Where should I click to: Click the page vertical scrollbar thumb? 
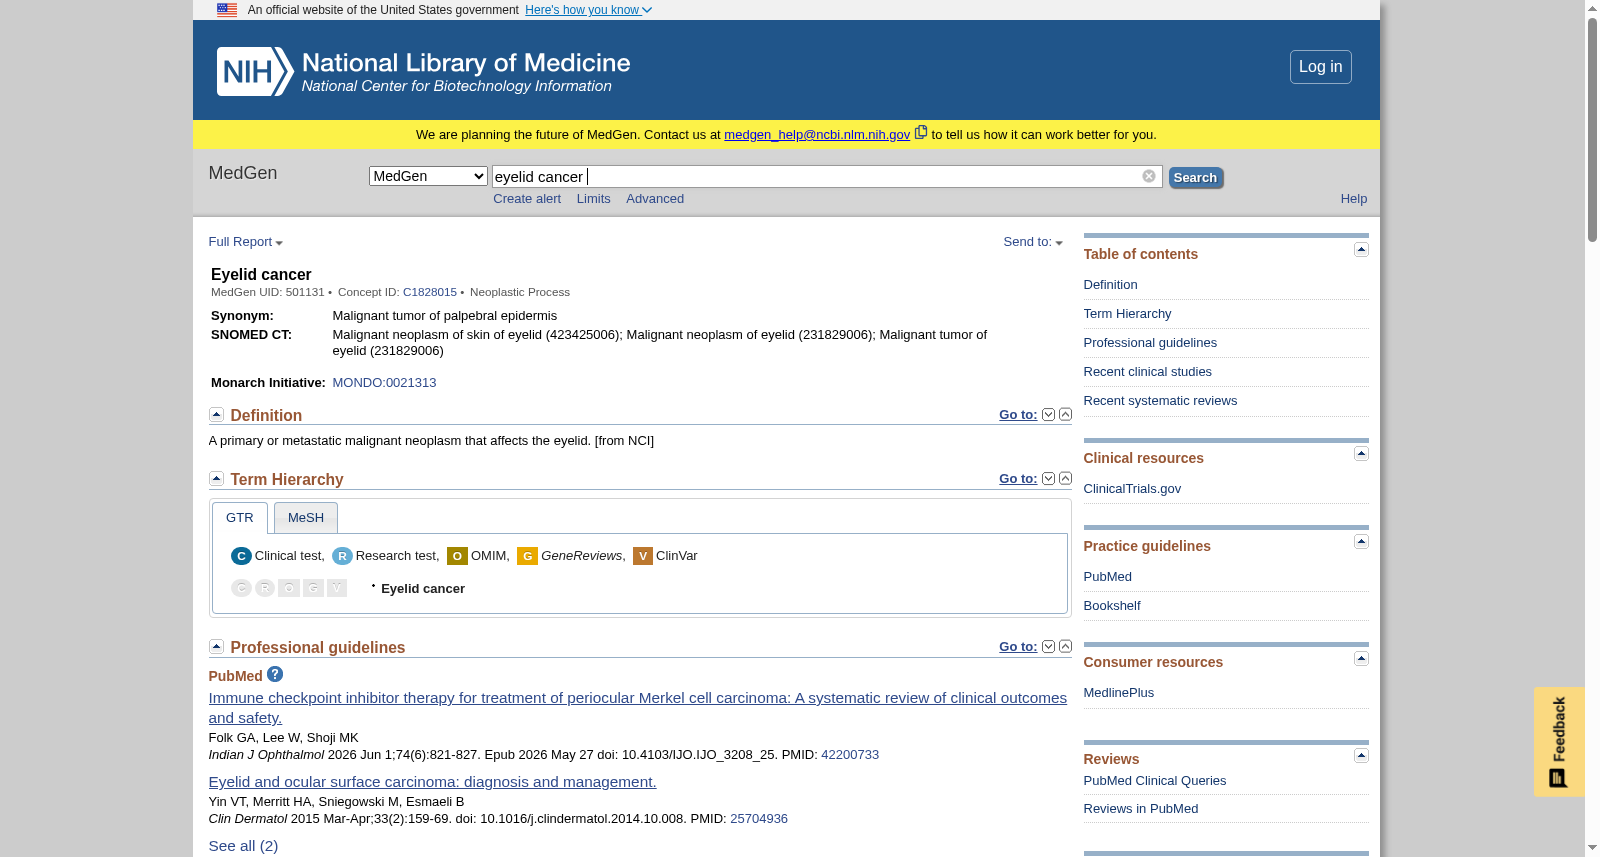click(x=1592, y=128)
